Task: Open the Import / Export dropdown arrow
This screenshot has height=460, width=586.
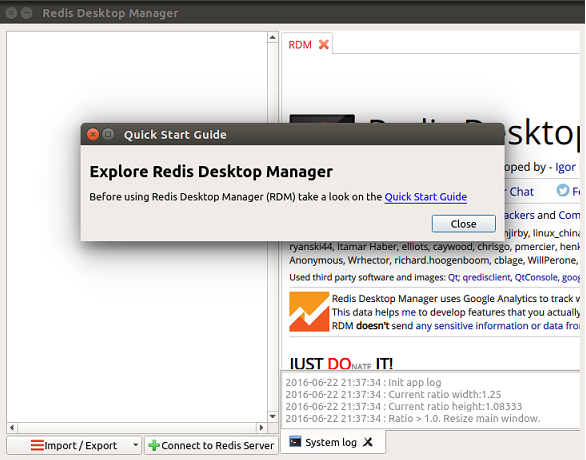Action: [135, 445]
